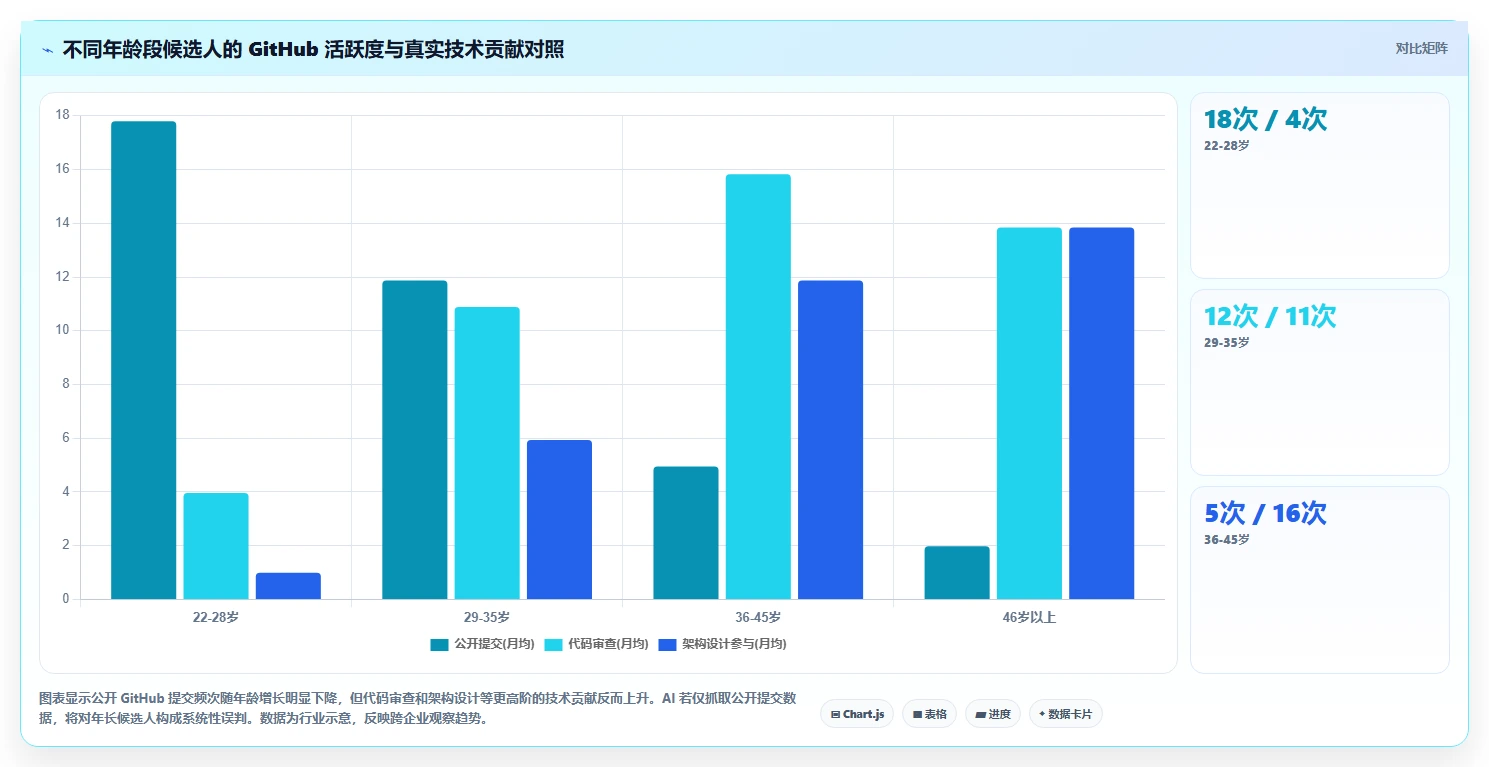Click the 46岁以上 x-axis label
Image resolution: width=1489 pixels, height=767 pixels.
point(1029,617)
